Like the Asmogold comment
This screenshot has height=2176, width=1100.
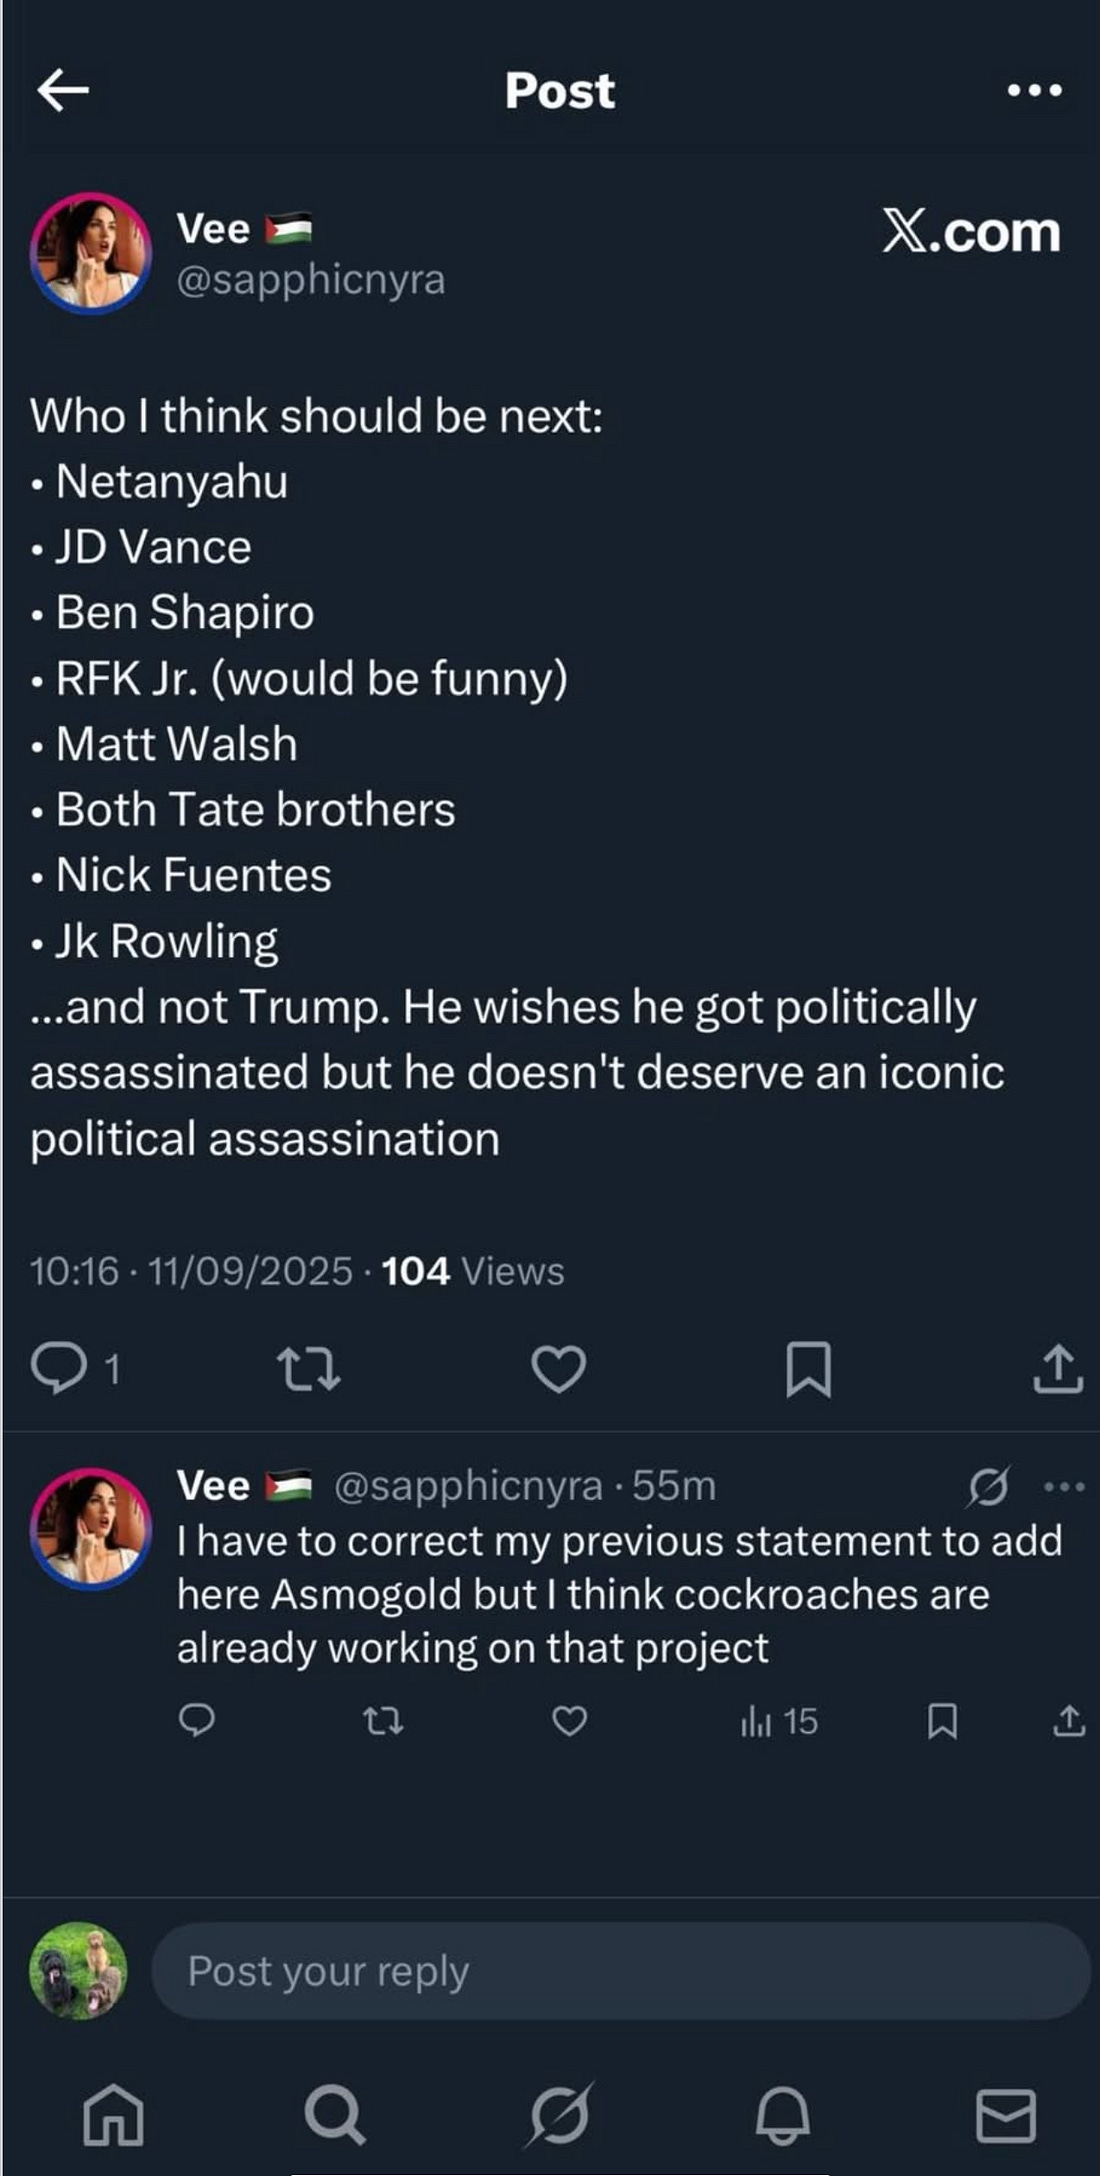point(569,1721)
